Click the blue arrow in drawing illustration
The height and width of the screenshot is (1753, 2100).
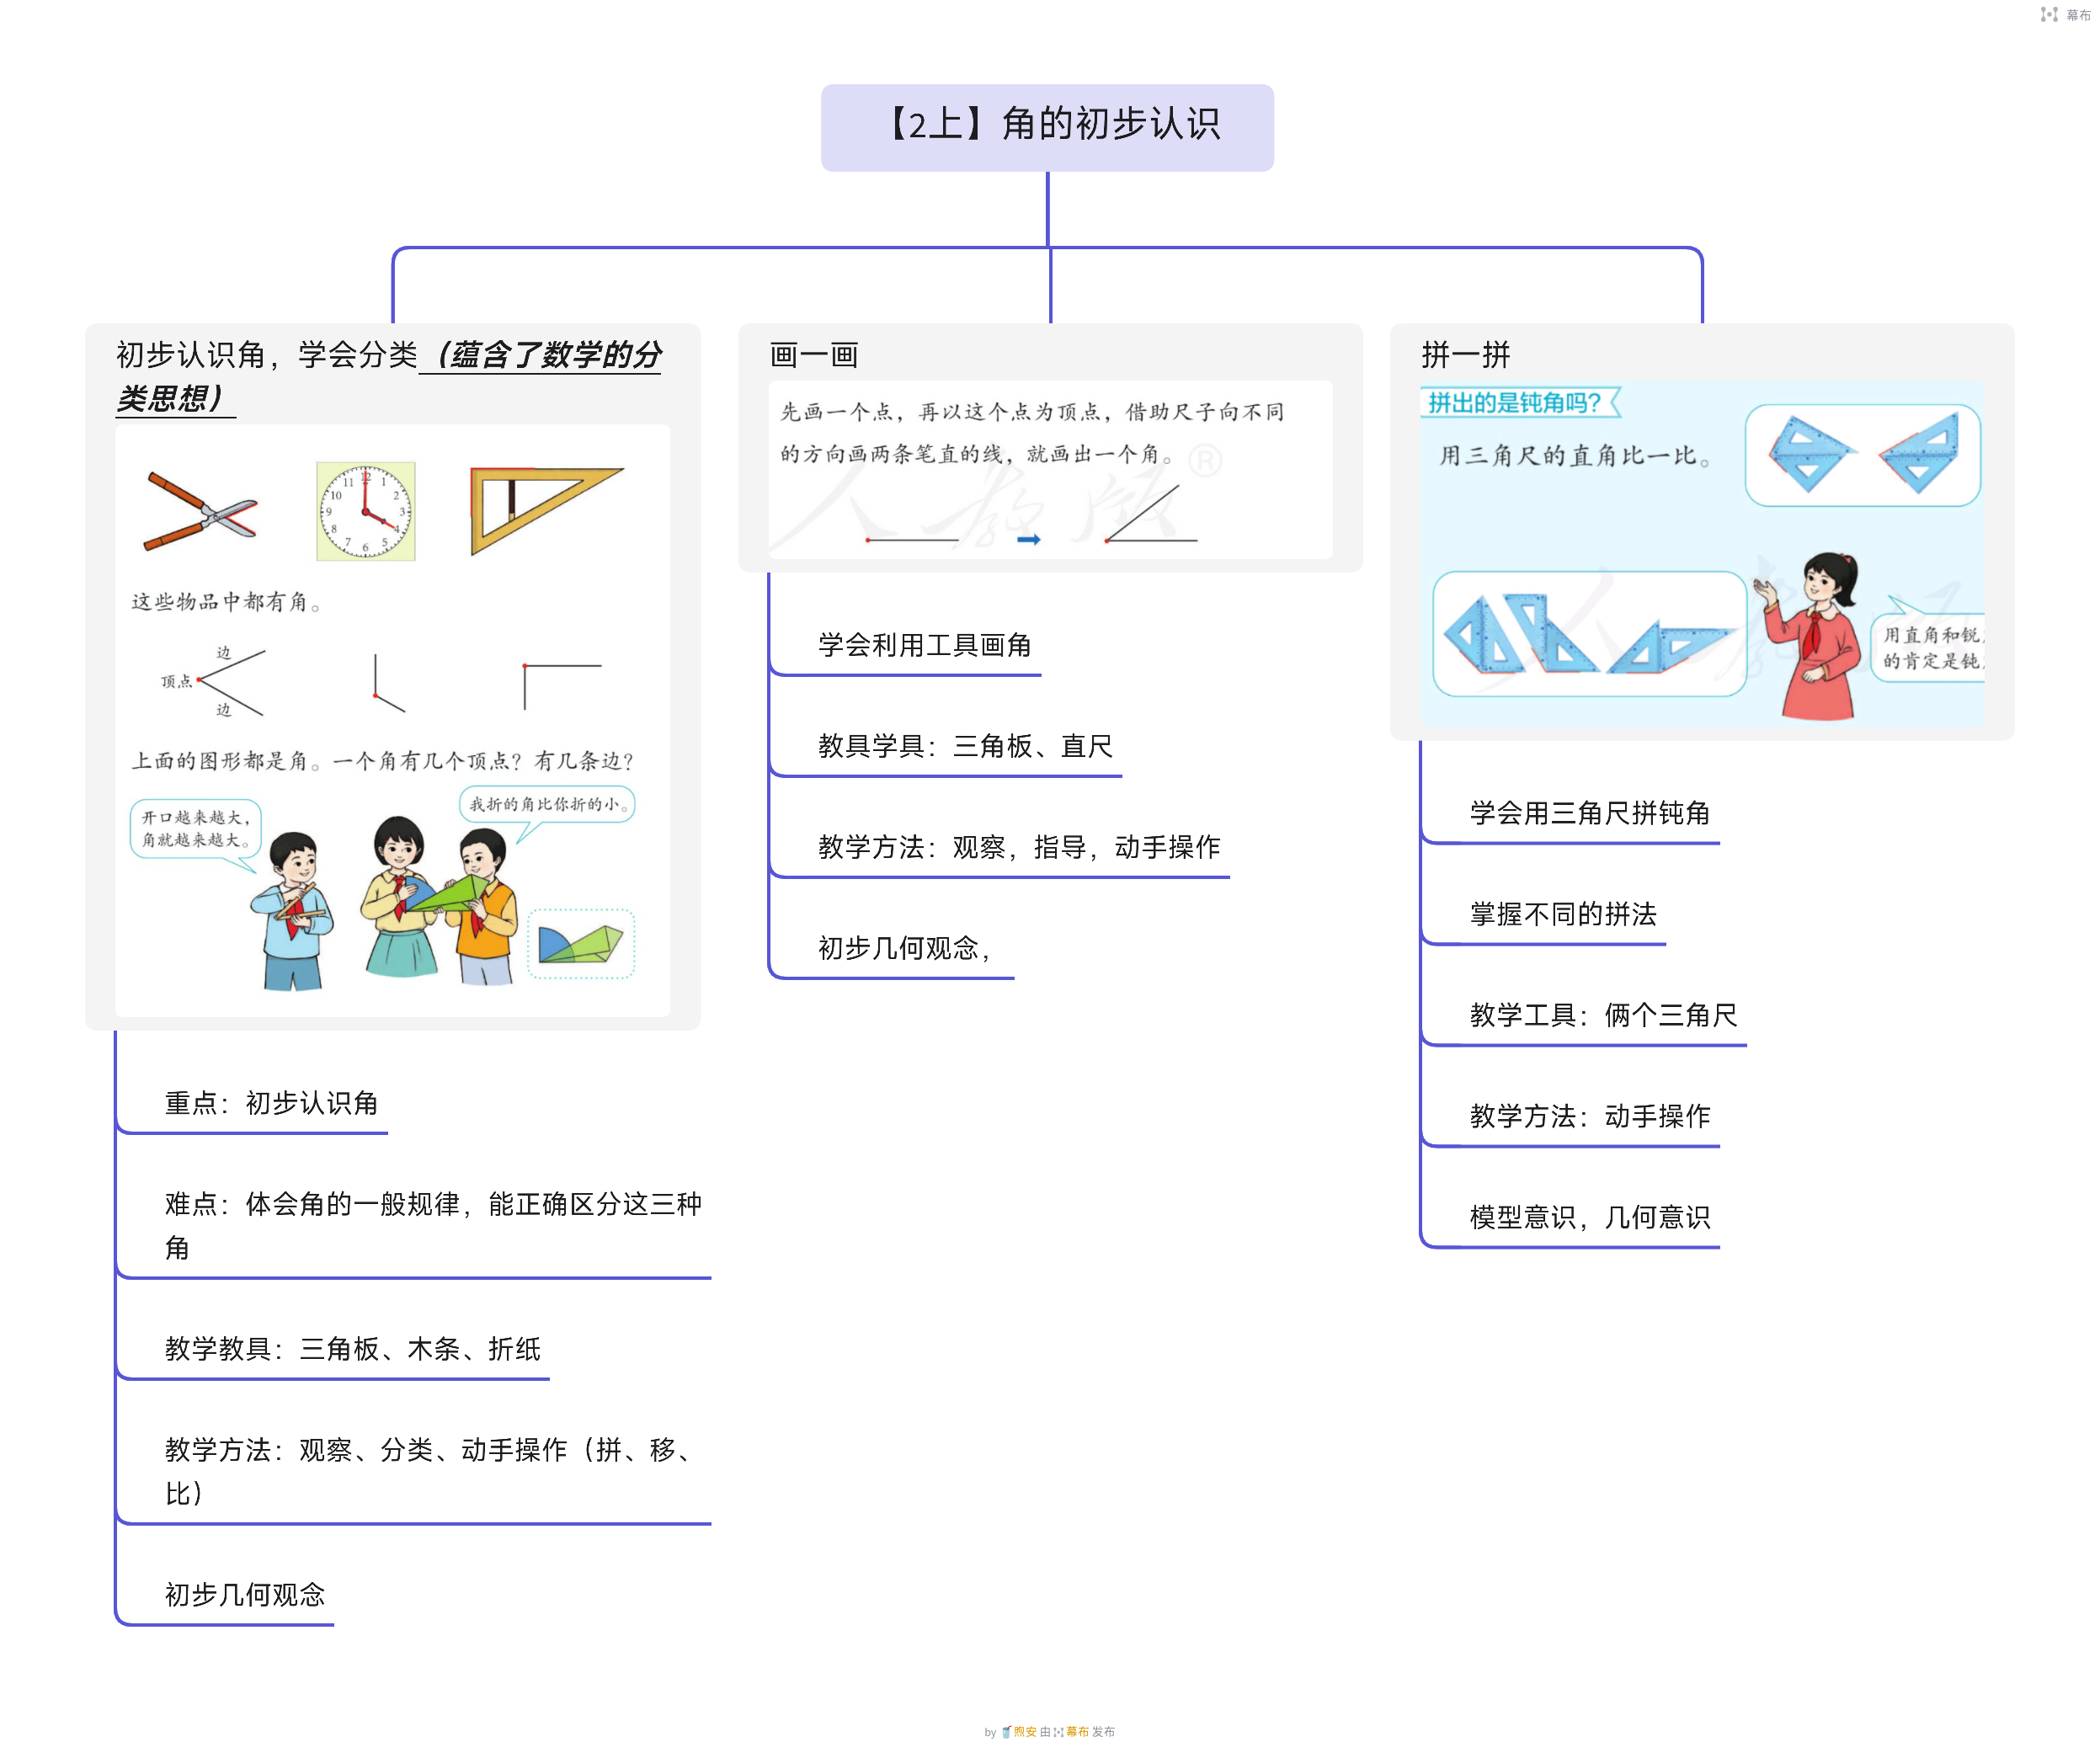click(x=1028, y=540)
